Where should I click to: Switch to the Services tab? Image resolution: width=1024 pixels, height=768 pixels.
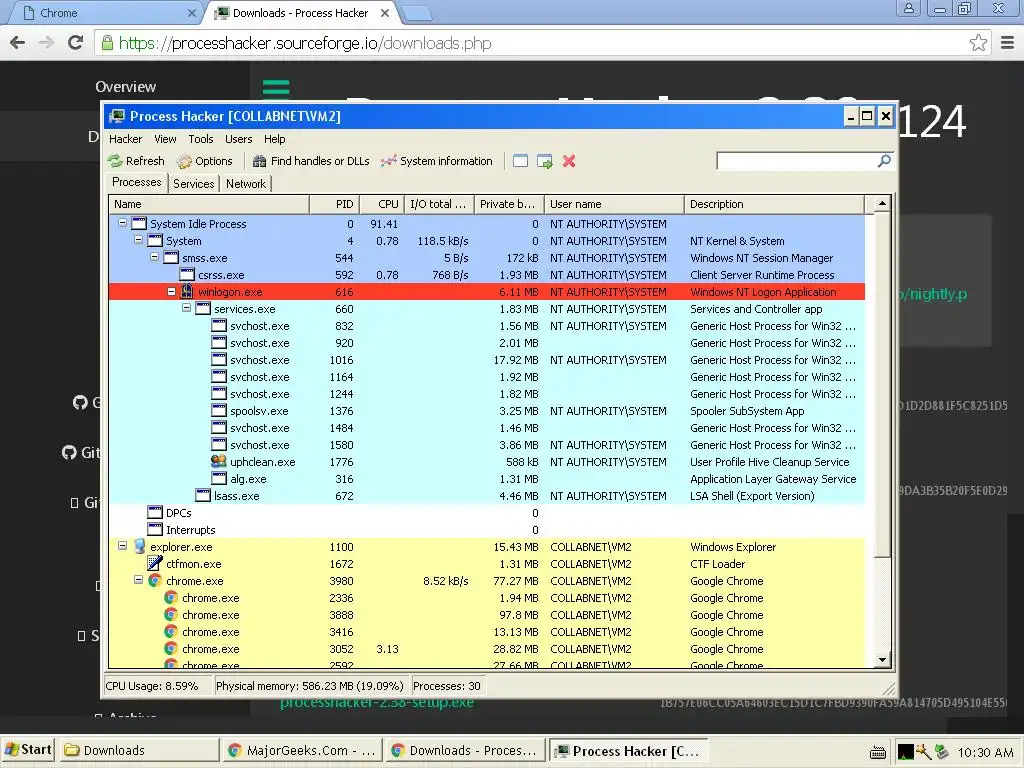[x=193, y=184]
